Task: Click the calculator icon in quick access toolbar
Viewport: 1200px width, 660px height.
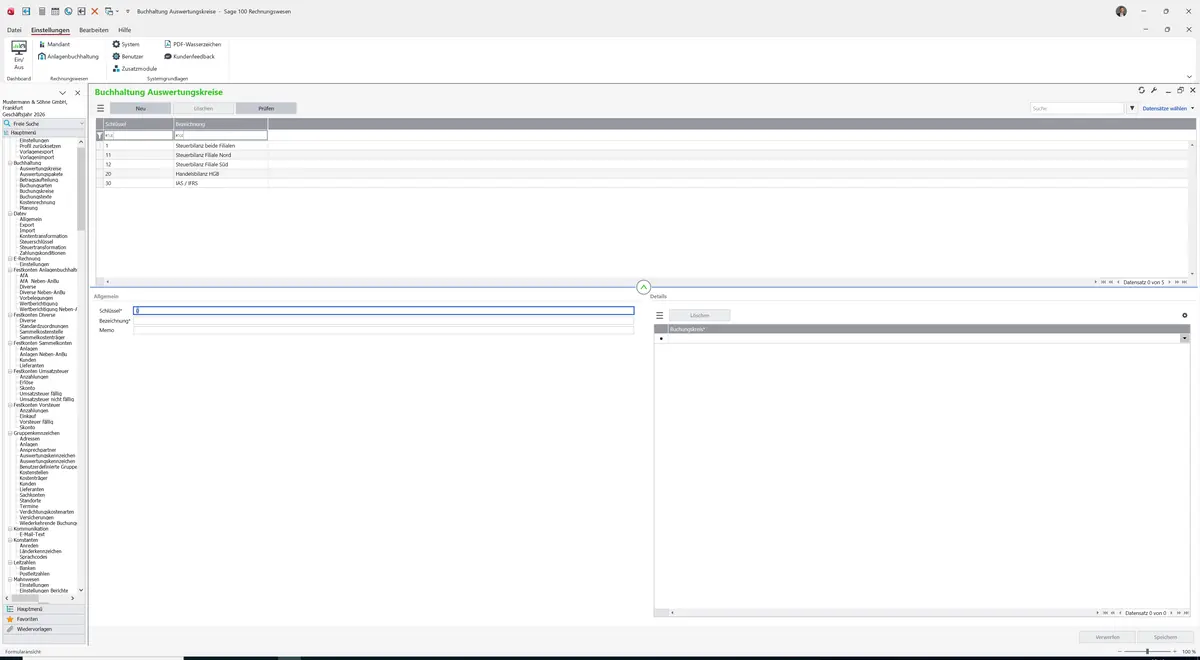Action: pyautogui.click(x=41, y=11)
